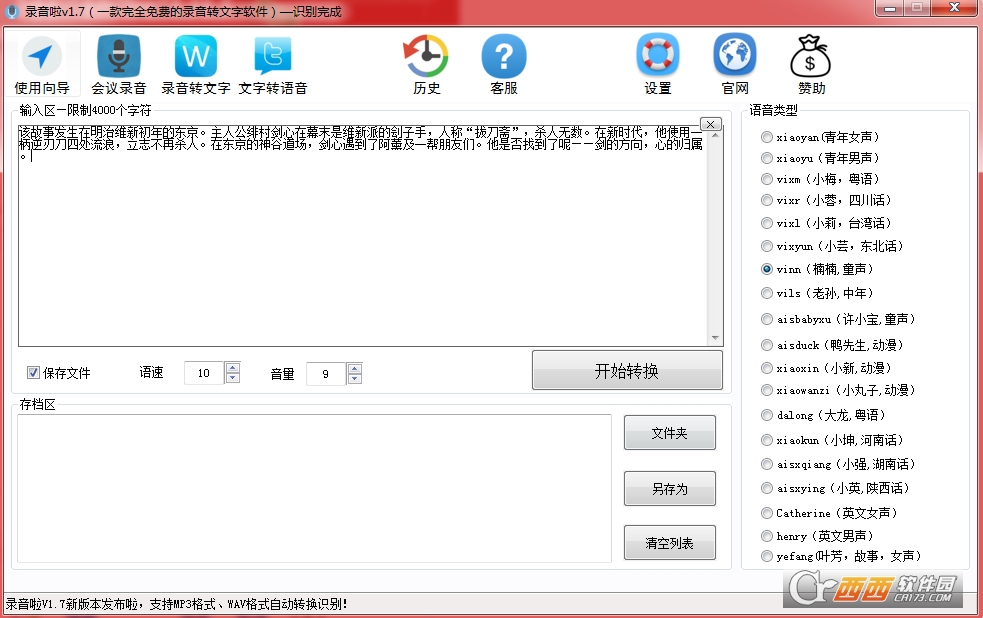Uncheck the 保存文件 checkbox
The width and height of the screenshot is (983, 618).
pos(34,373)
